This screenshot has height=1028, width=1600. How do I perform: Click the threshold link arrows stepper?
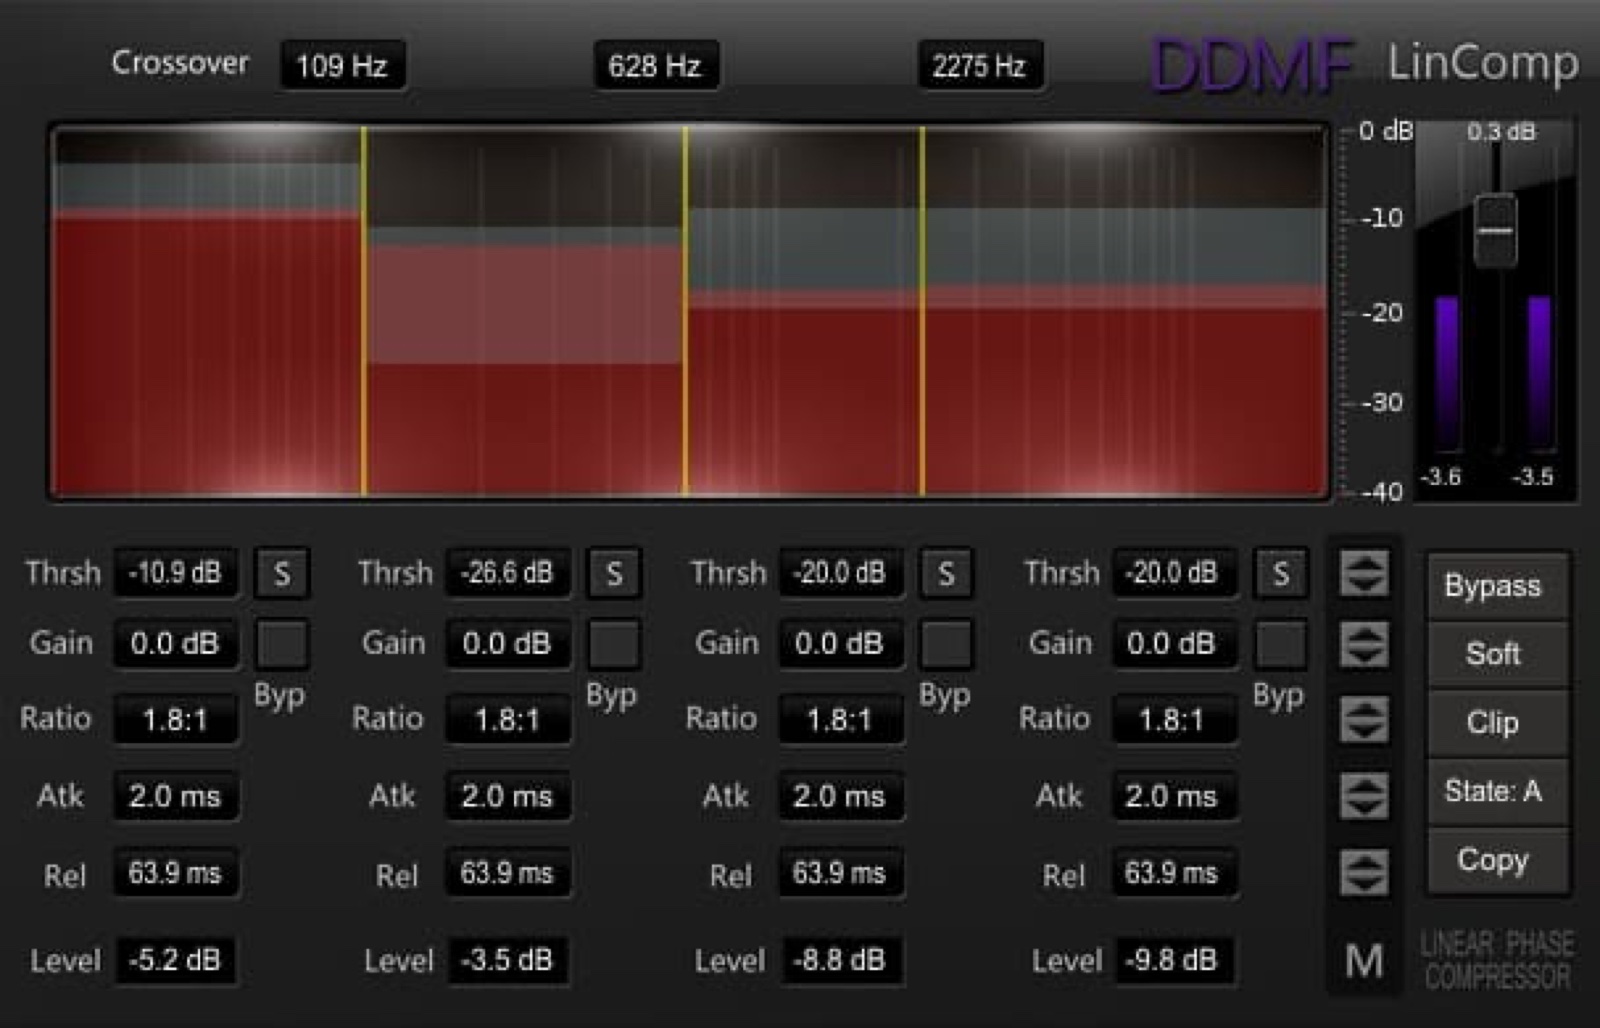1364,573
